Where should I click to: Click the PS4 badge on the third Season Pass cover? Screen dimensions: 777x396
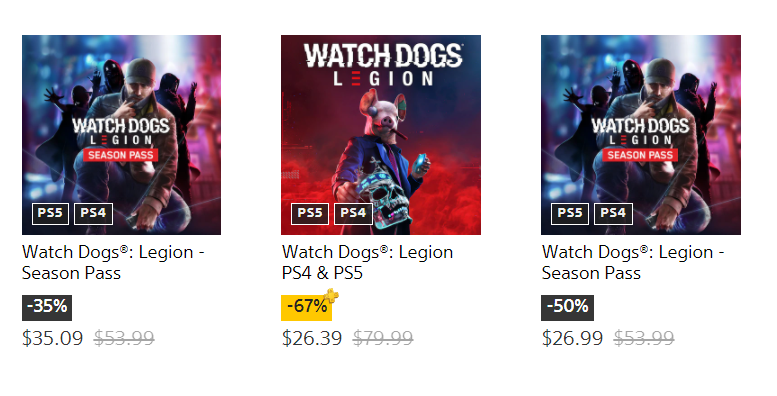point(613,214)
